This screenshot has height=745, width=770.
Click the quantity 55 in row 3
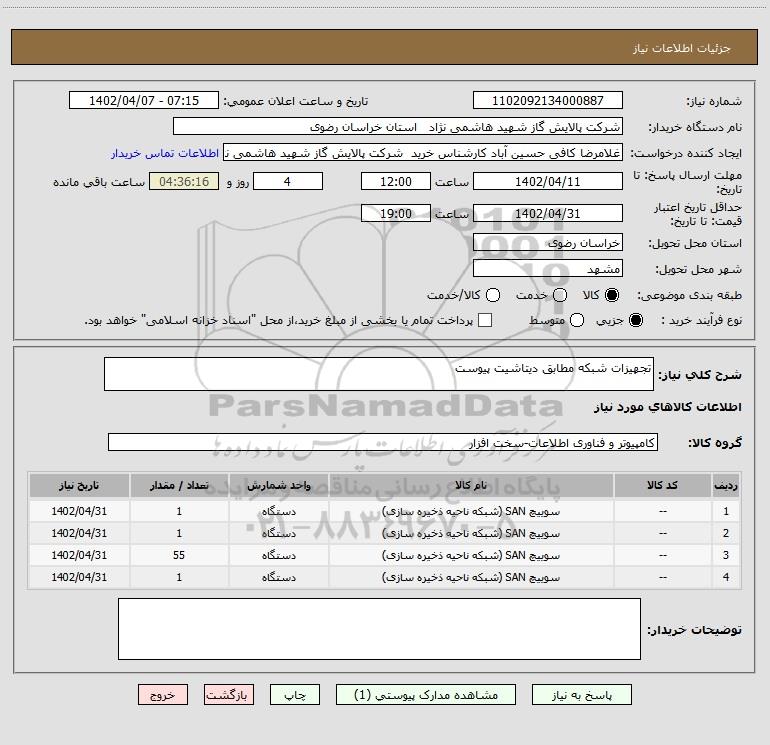tap(179, 555)
